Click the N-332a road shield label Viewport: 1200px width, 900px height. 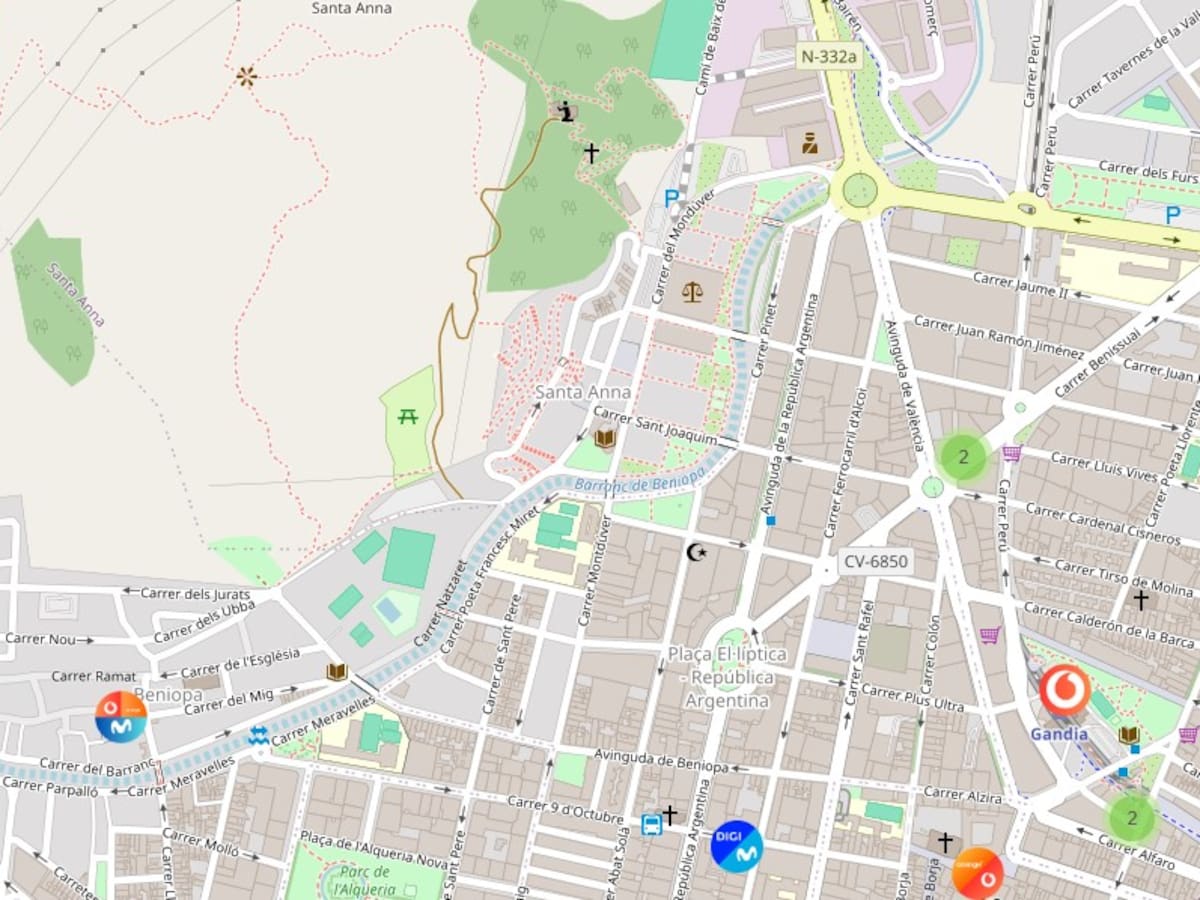pos(829,57)
